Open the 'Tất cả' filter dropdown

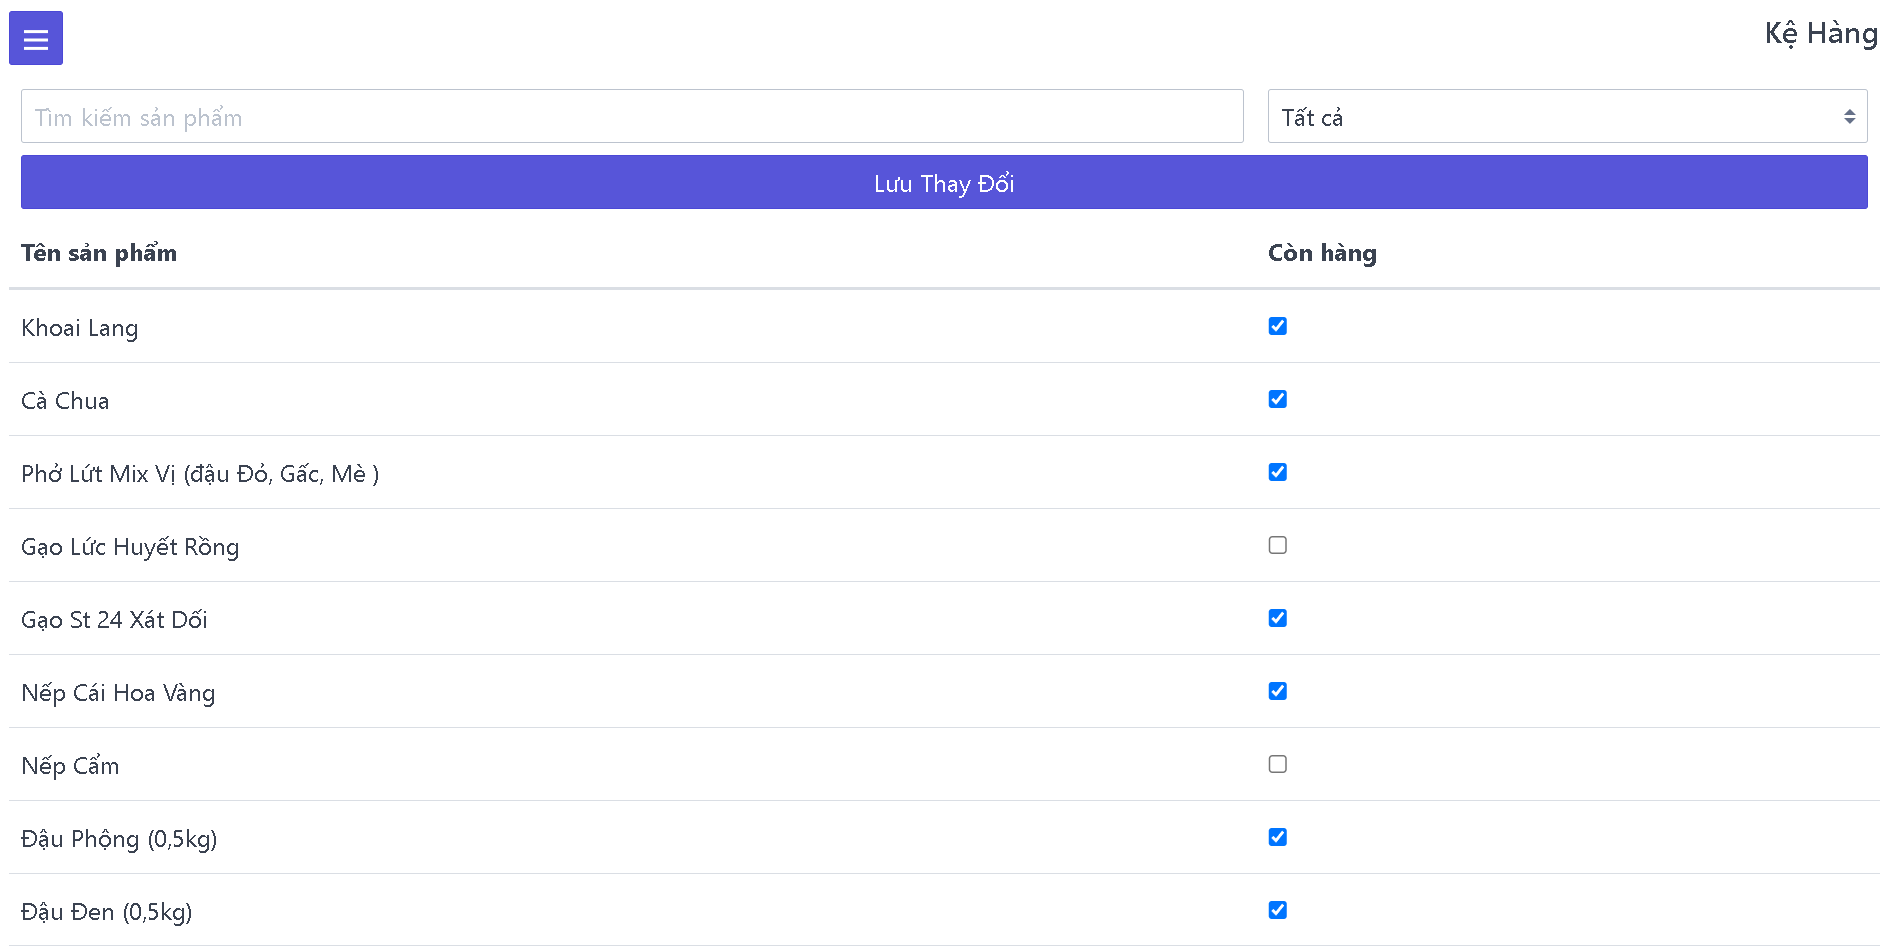(x=1567, y=116)
